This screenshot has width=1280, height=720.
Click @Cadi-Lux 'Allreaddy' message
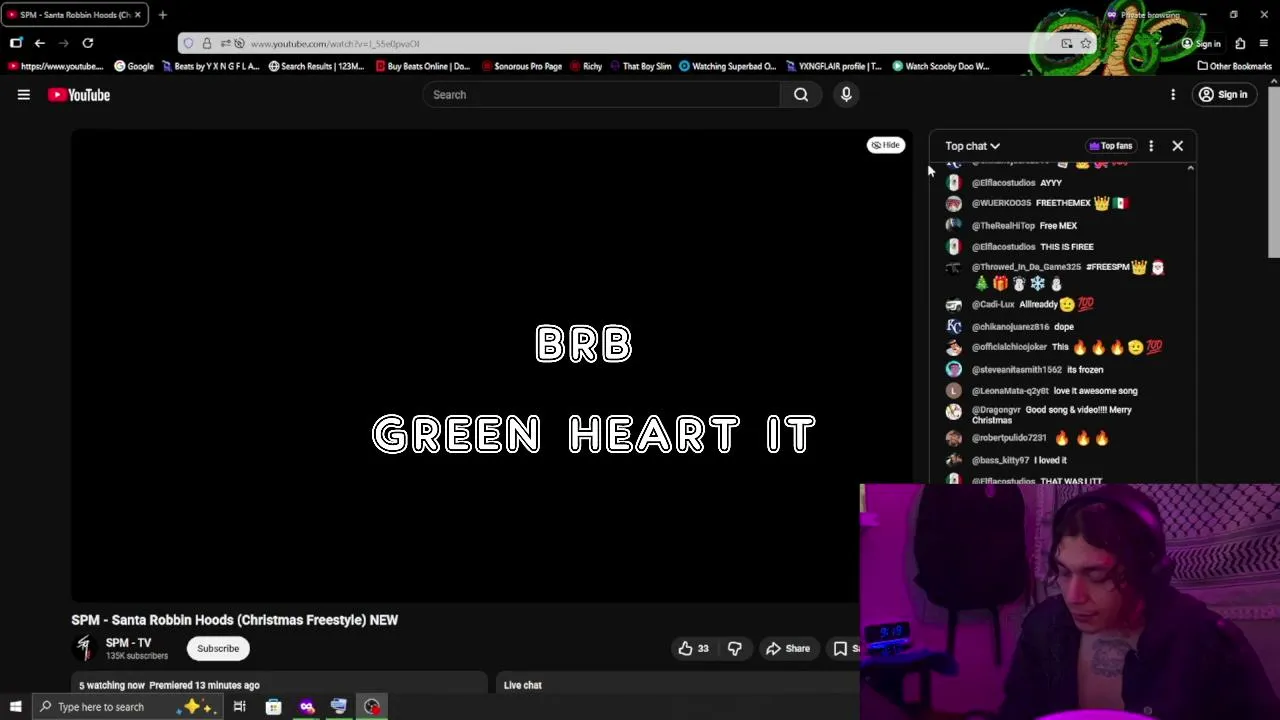click(x=1060, y=305)
